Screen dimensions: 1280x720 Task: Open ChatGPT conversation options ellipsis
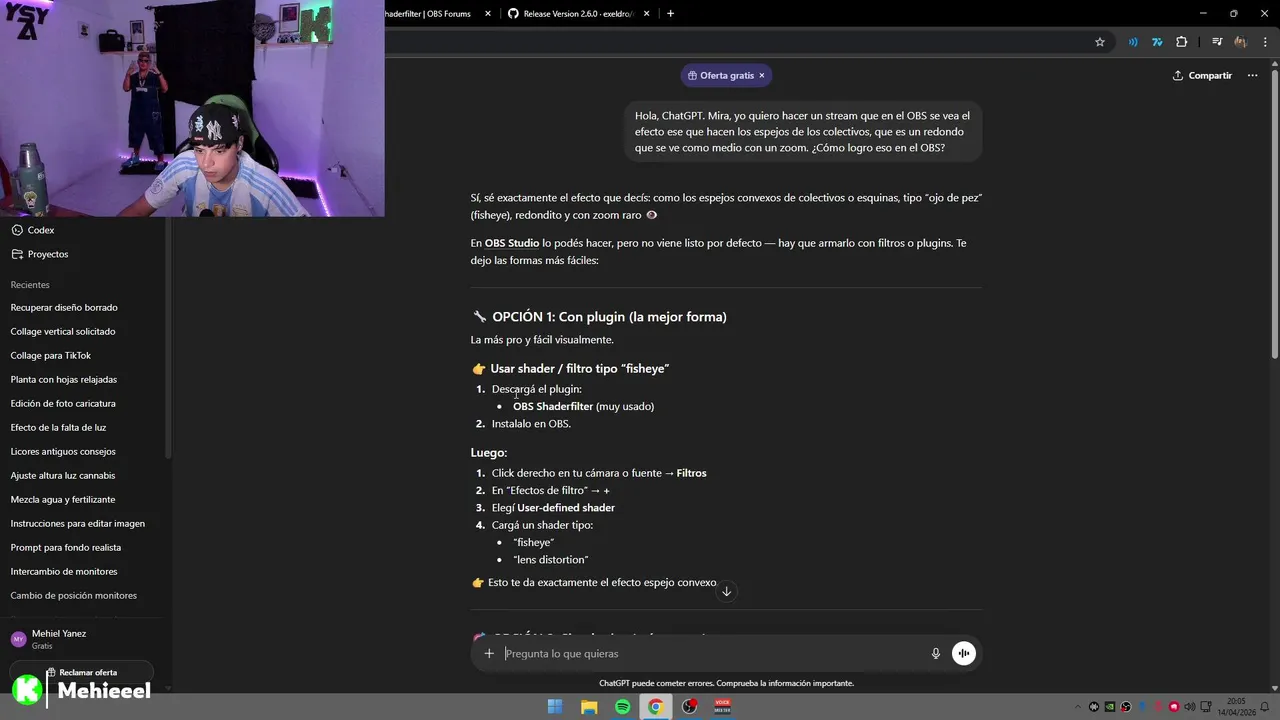(x=1252, y=75)
